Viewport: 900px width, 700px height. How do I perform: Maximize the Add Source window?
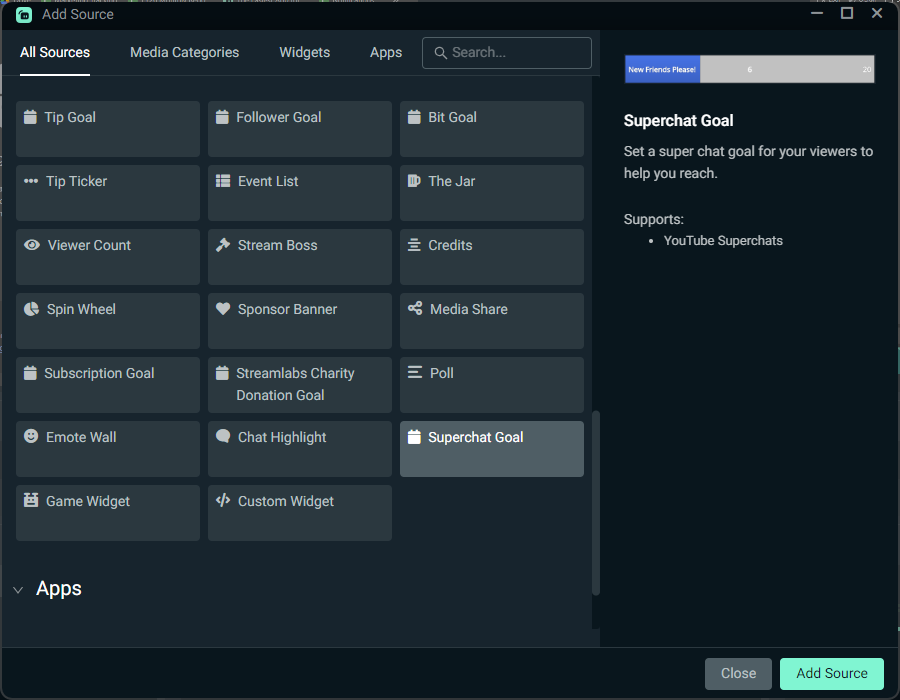tap(847, 13)
